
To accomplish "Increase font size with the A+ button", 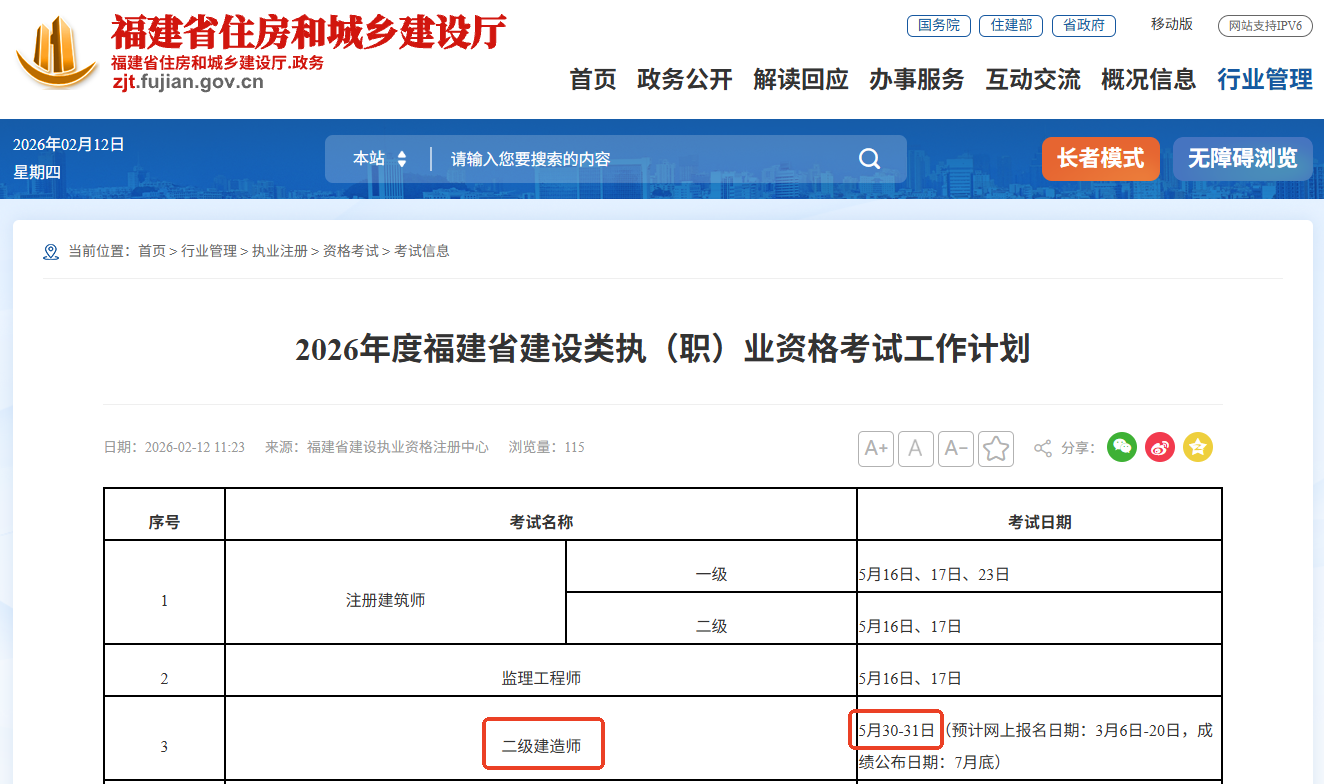I will (875, 448).
